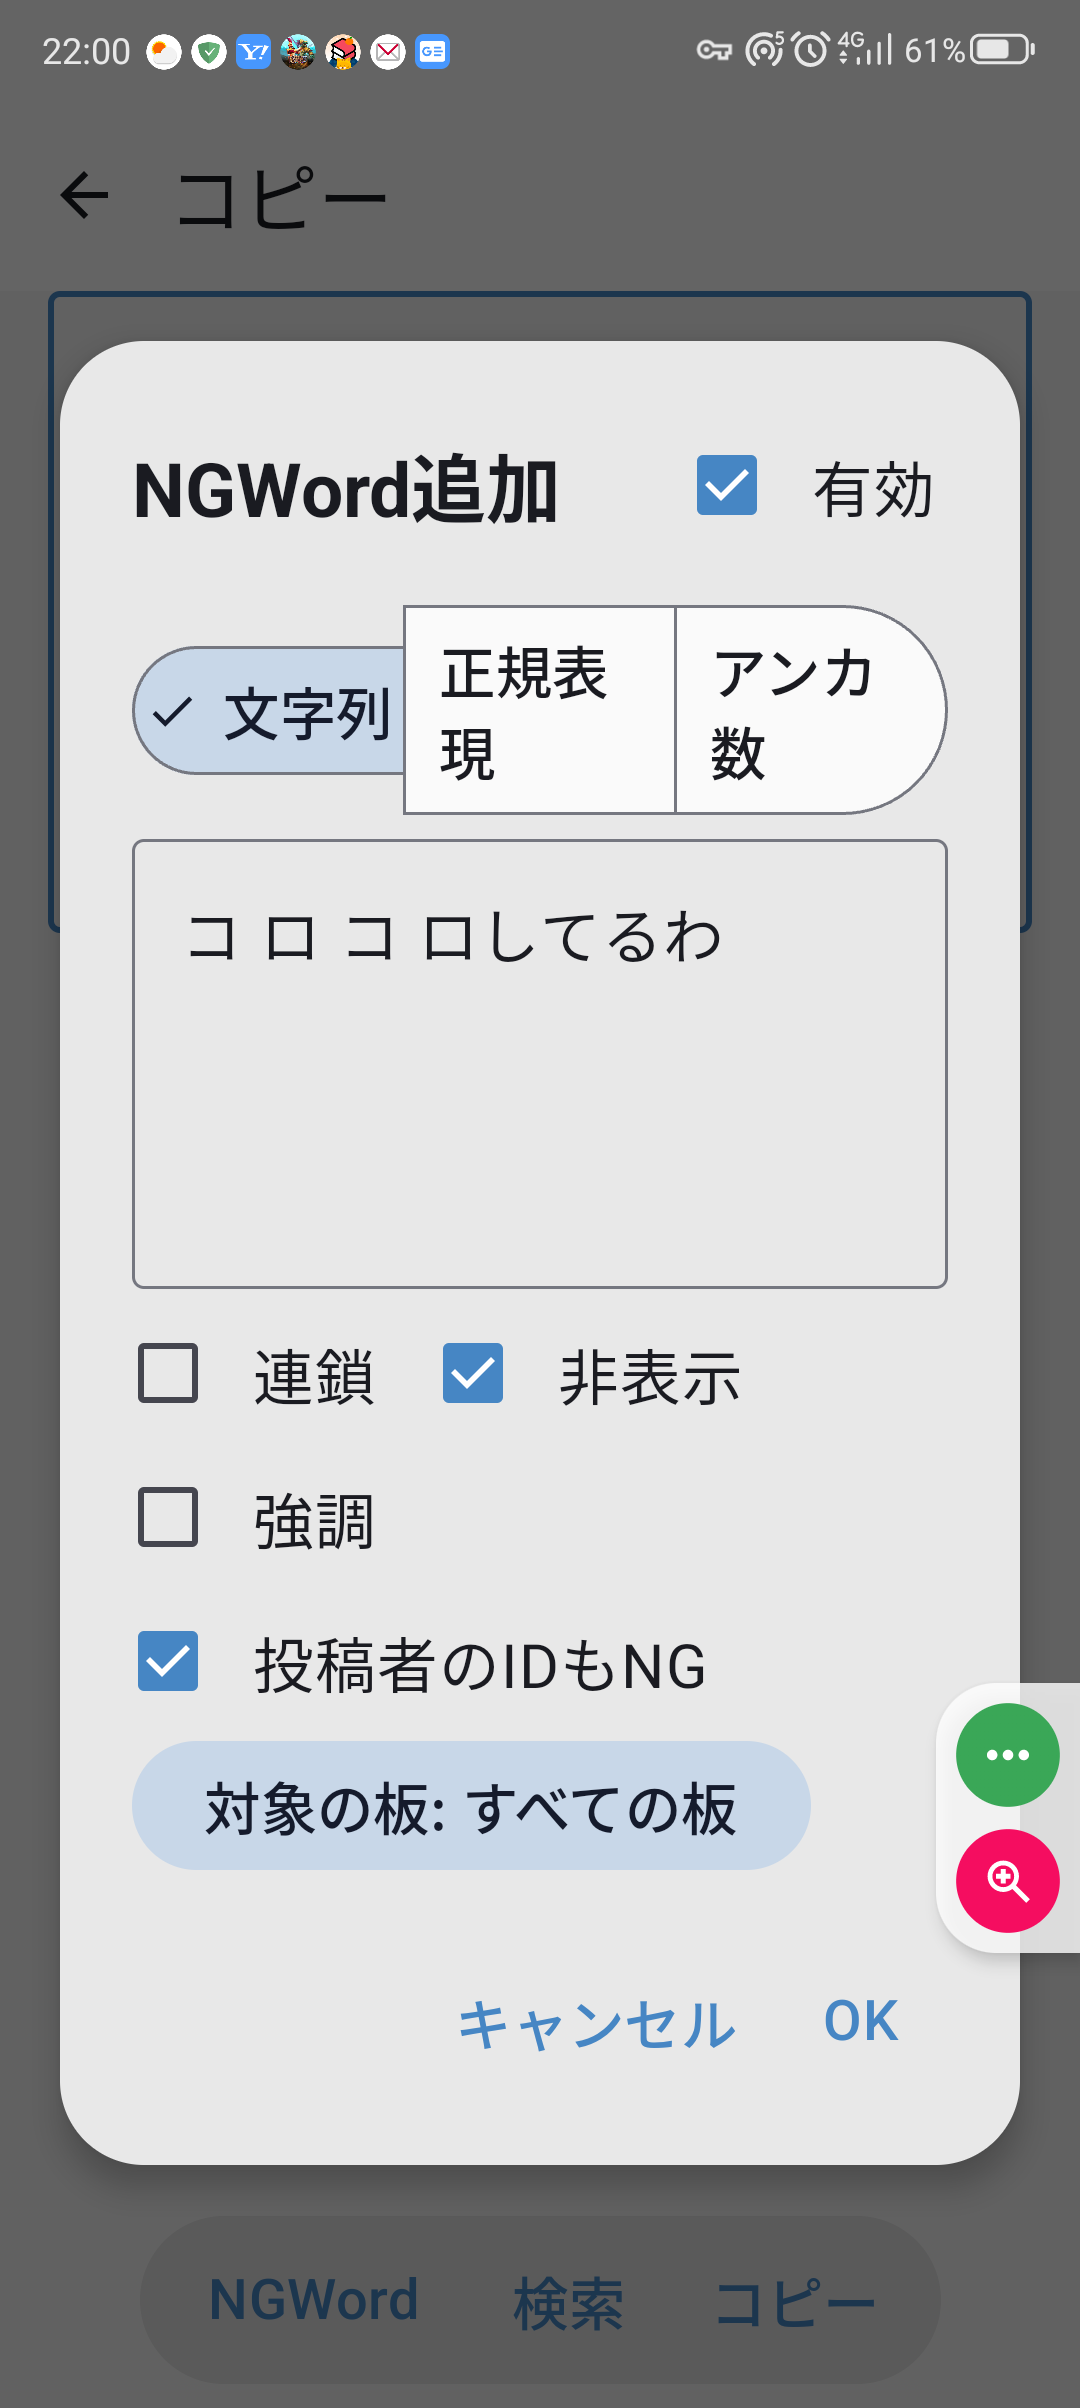
Task: Toggle the 非表示 checkbox
Action: coord(473,1373)
